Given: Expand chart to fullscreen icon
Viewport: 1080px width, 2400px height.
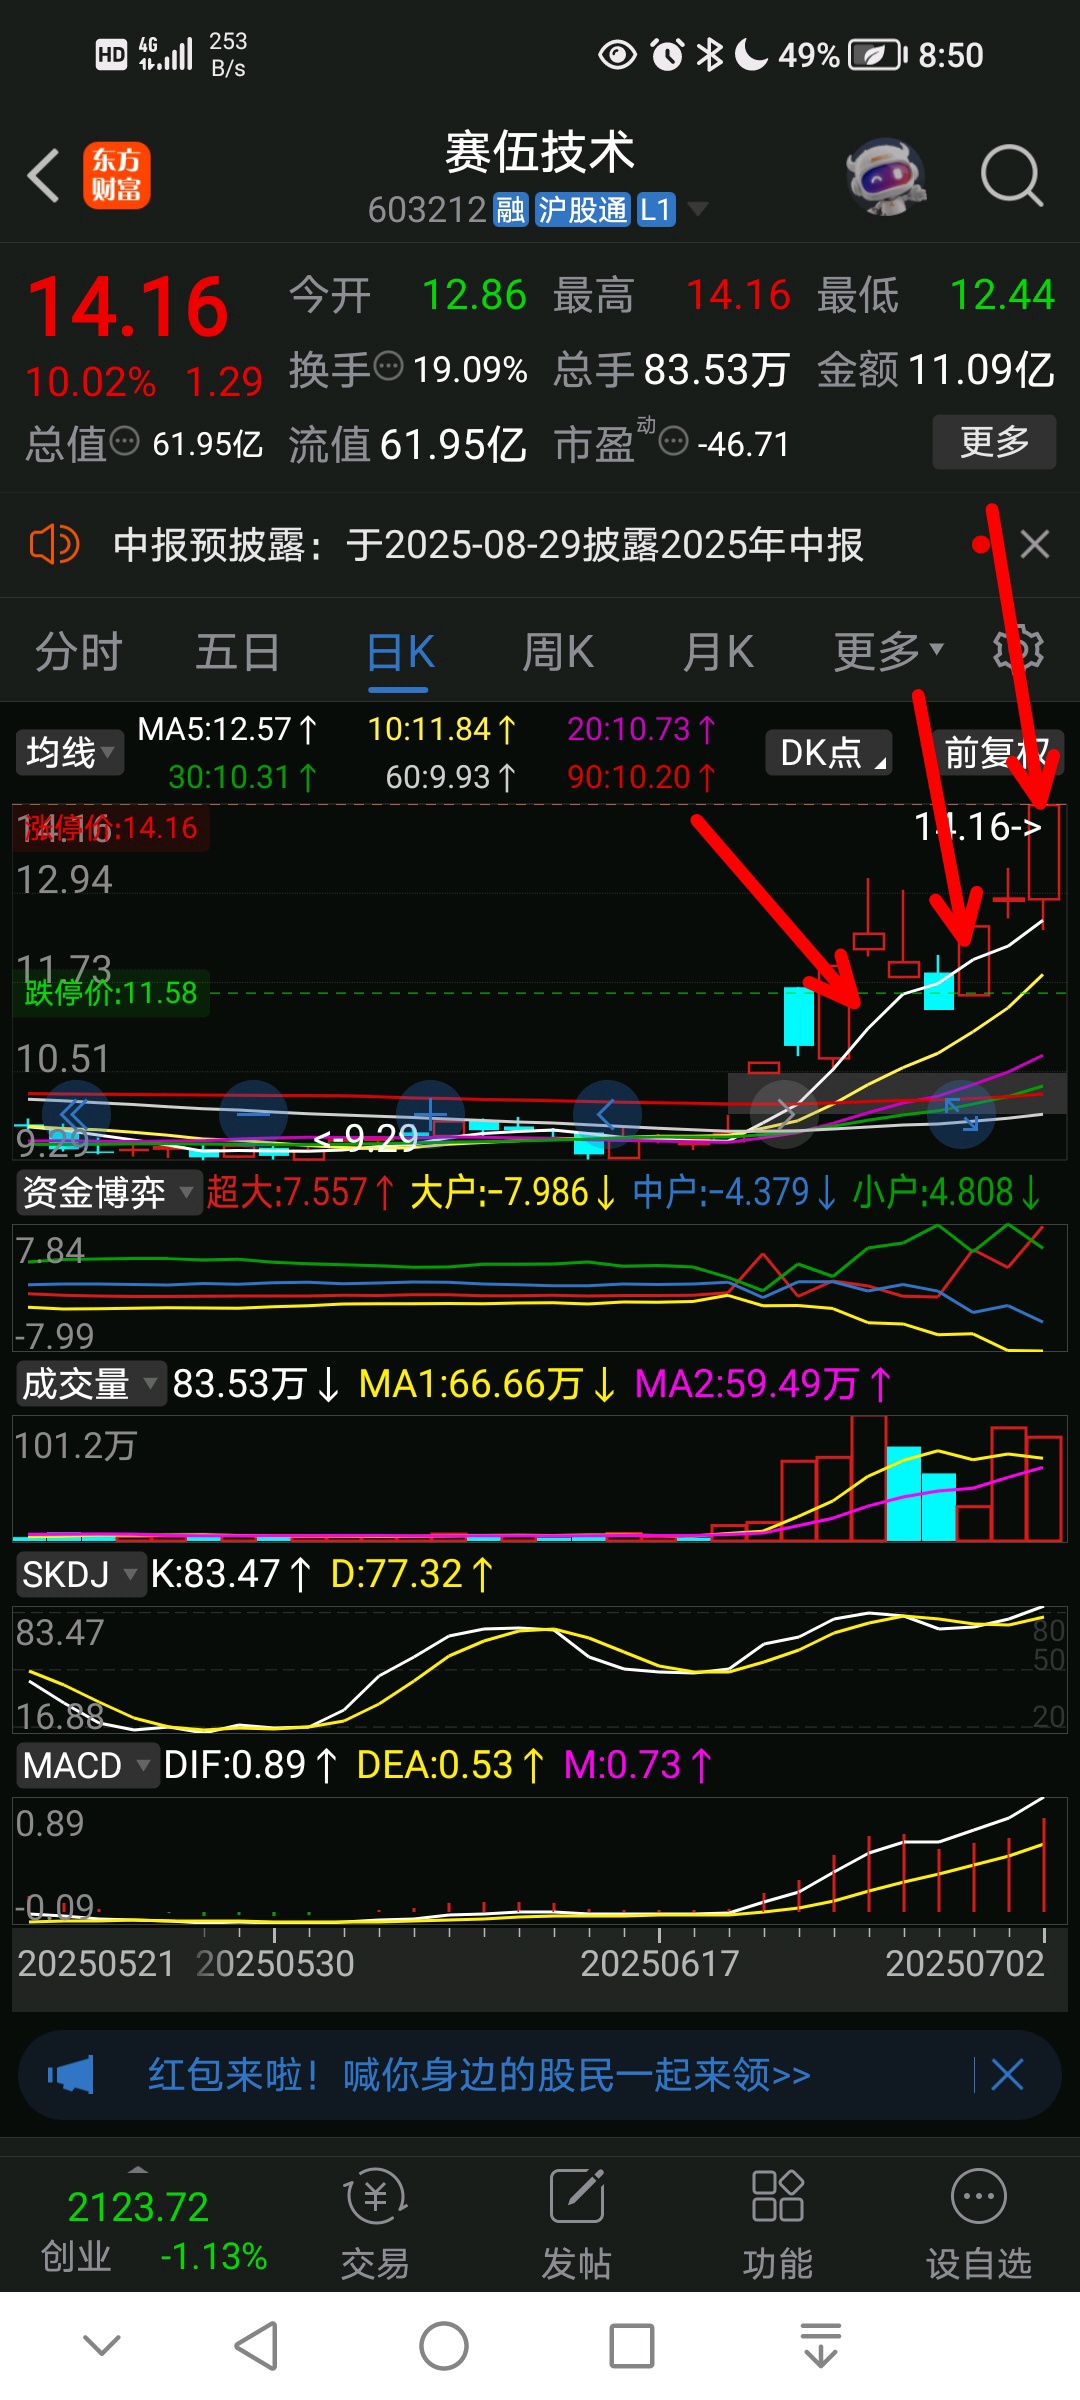Looking at the screenshot, I should [x=961, y=1114].
